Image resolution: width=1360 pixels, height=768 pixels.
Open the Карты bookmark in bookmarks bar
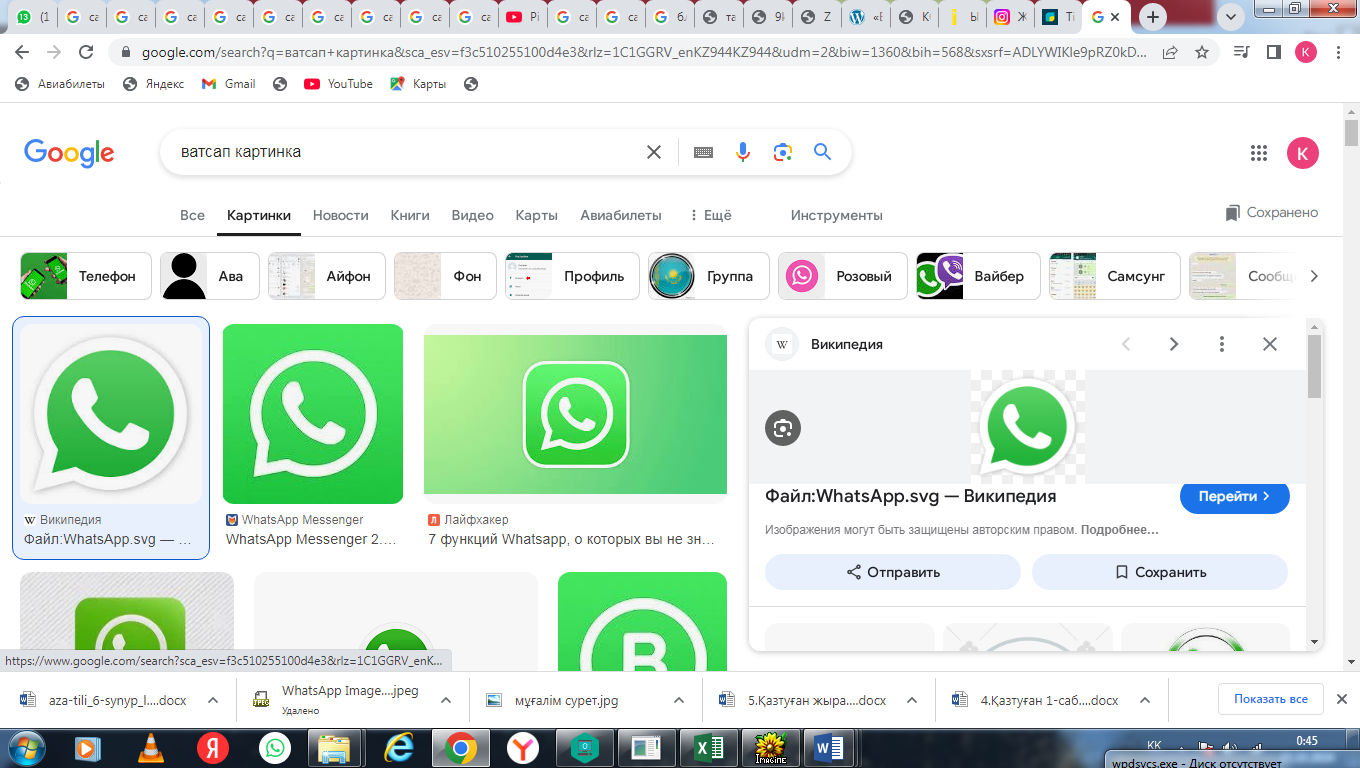[x=417, y=84]
